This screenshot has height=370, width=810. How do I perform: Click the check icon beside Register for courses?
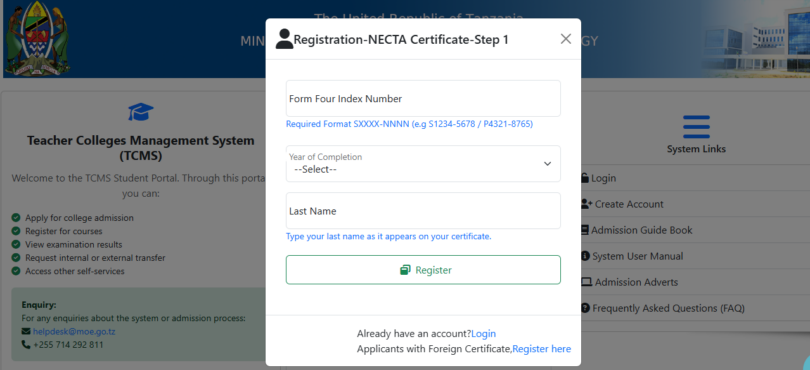pyautogui.click(x=16, y=231)
